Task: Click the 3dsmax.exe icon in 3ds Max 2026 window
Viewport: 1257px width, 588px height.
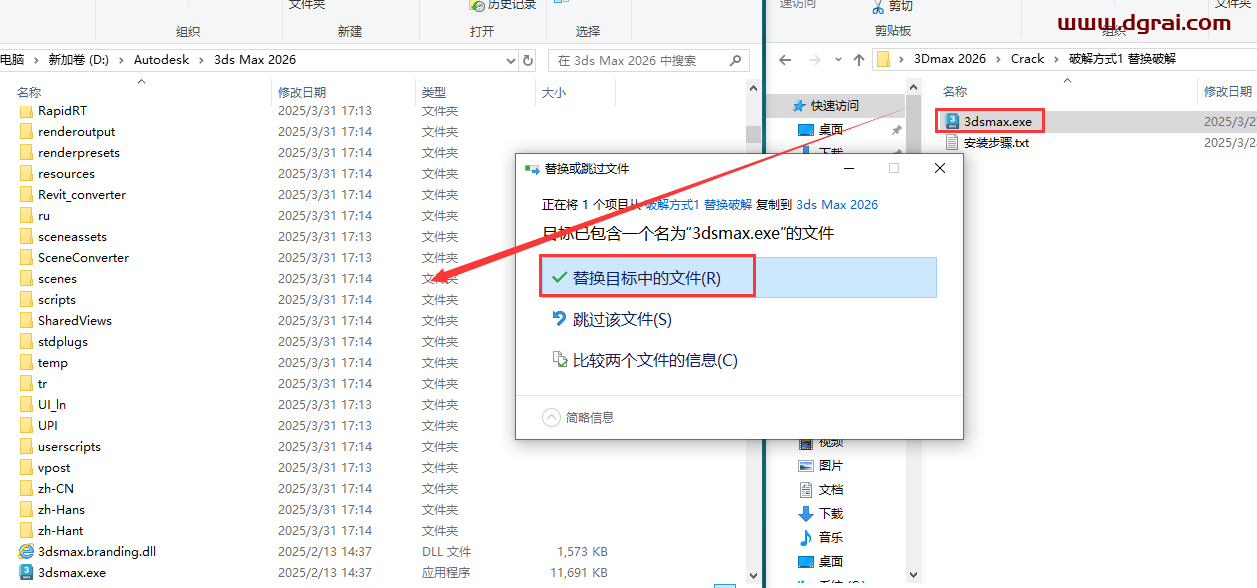Action: pos(27,572)
